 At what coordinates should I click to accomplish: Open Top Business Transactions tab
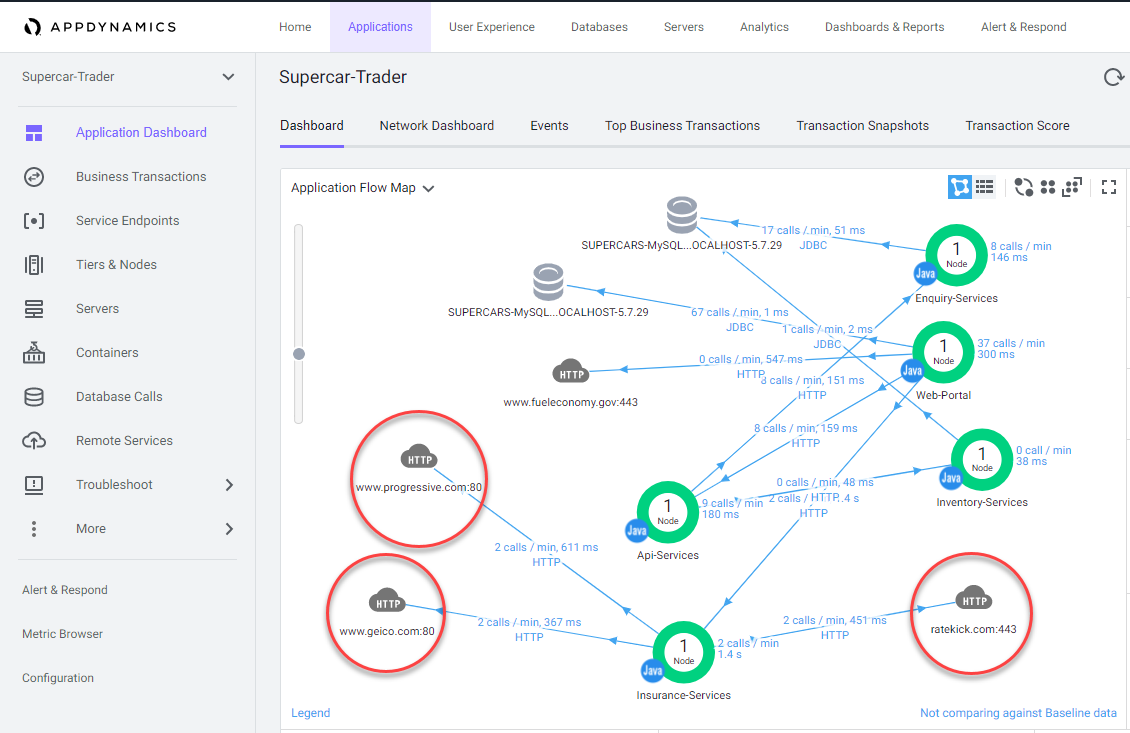tap(682, 125)
